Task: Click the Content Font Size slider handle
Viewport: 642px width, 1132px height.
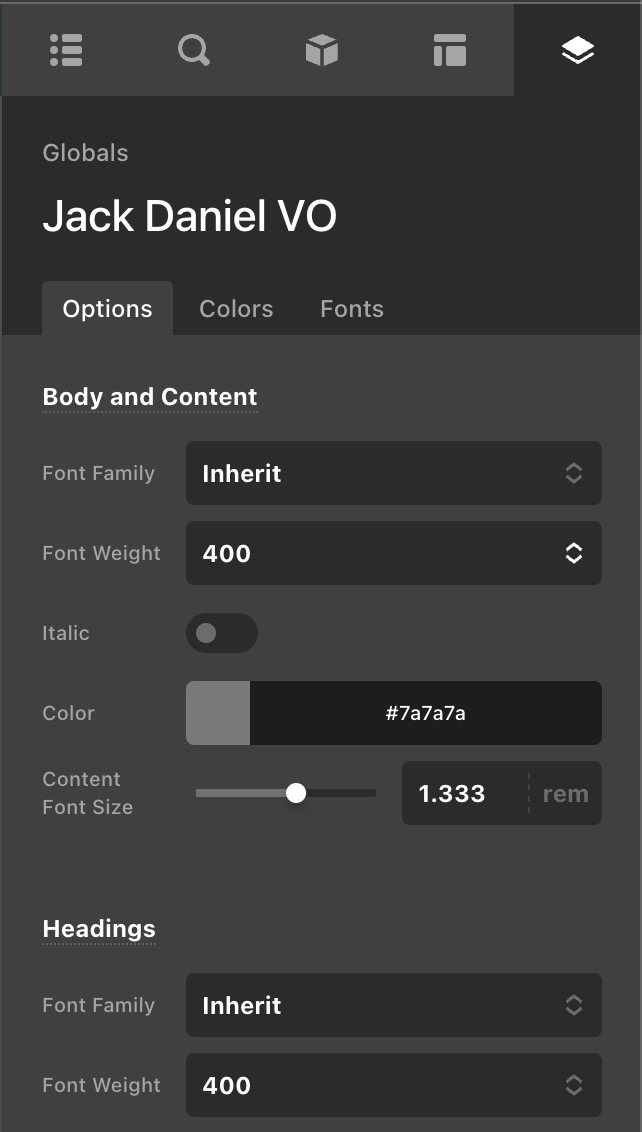Action: click(x=296, y=793)
